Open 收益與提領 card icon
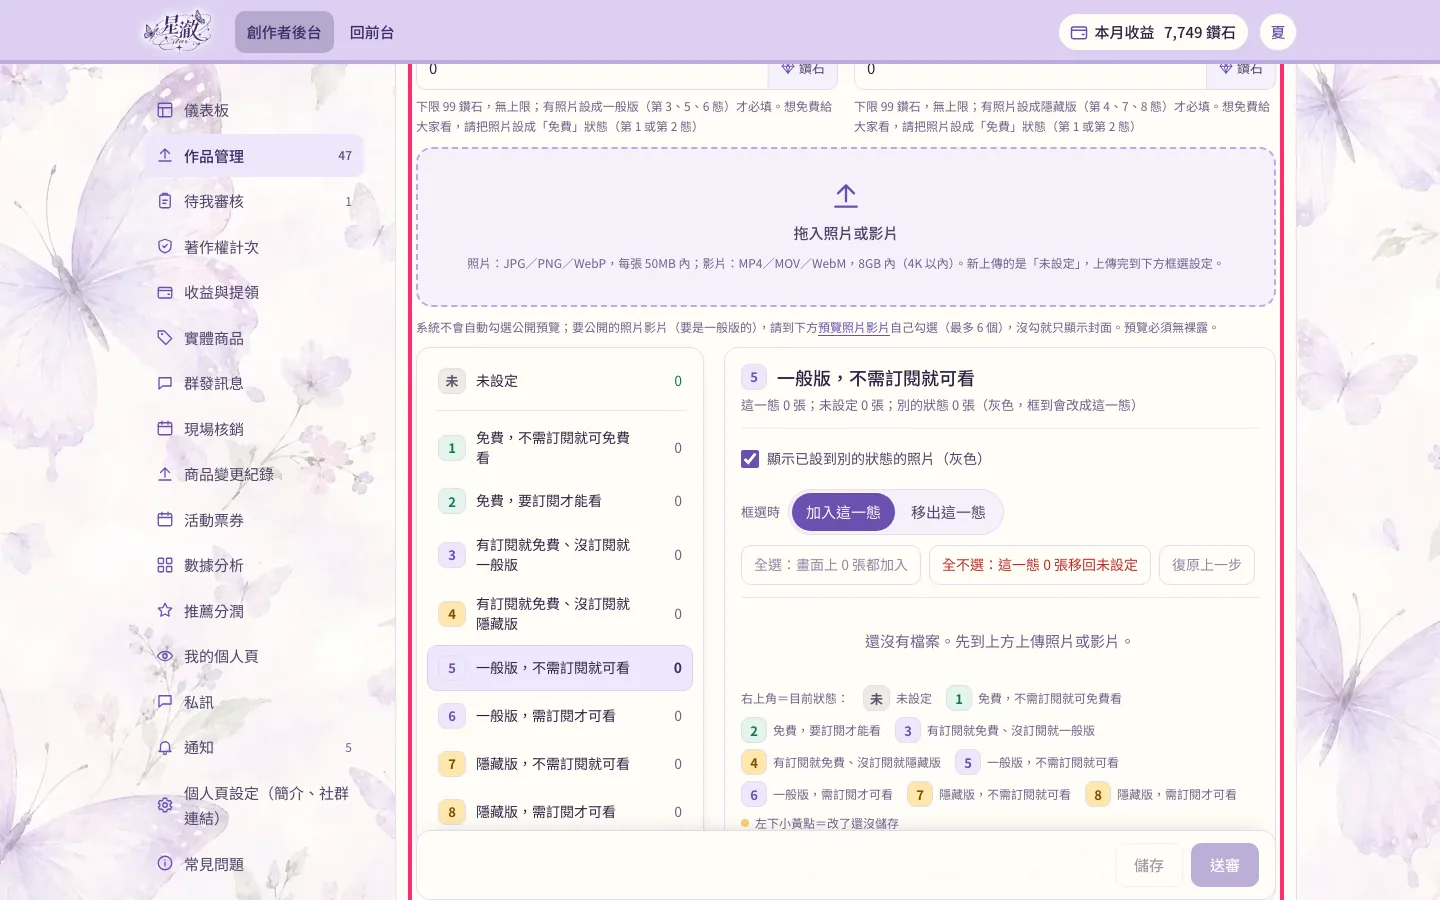 click(165, 292)
